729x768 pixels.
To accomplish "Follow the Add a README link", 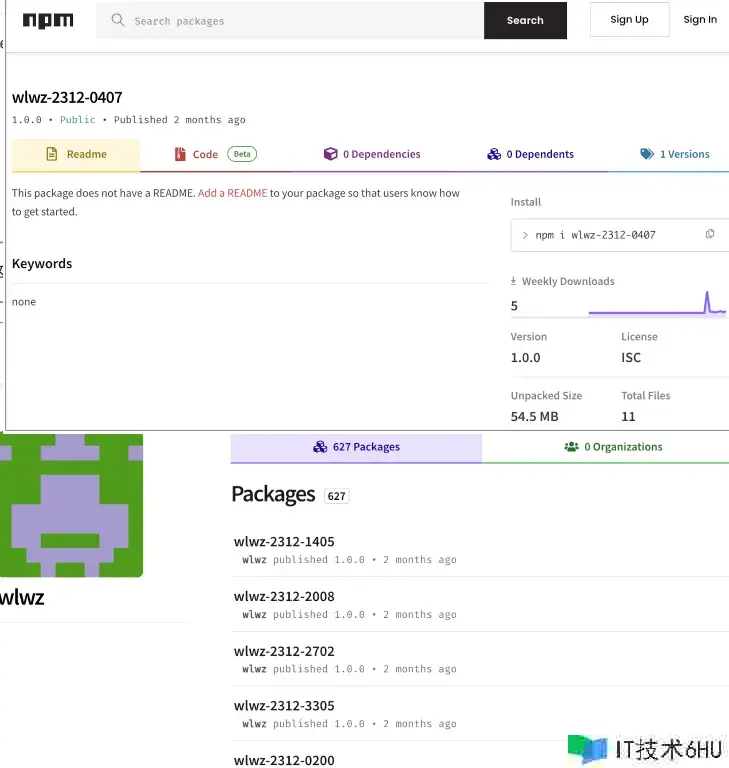I will pyautogui.click(x=233, y=193).
